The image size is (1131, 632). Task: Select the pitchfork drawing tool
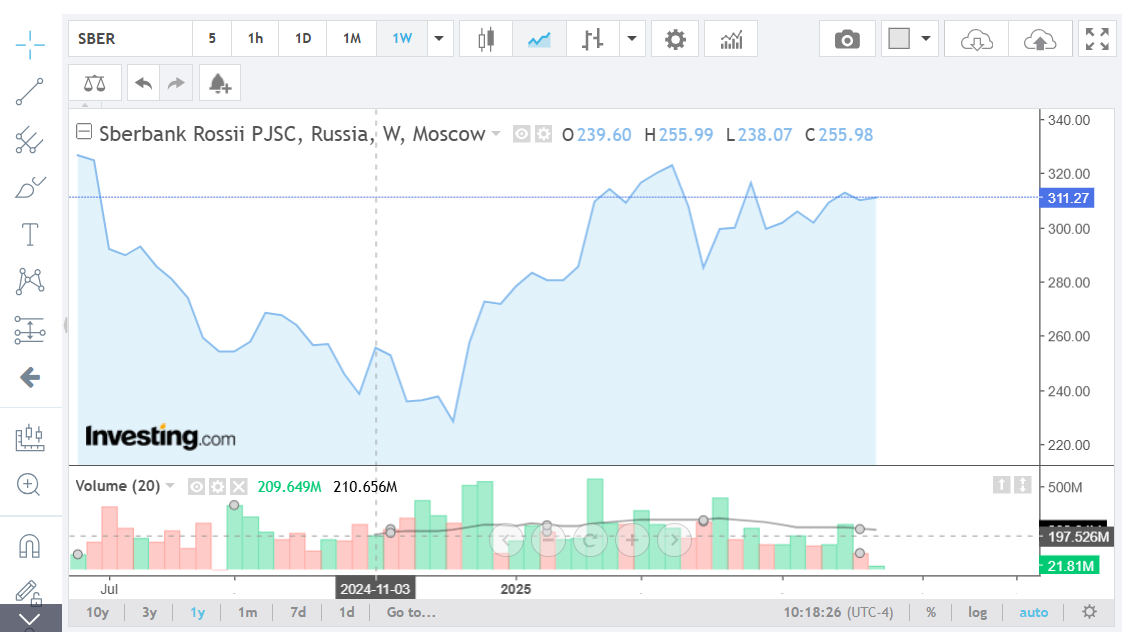pos(30,140)
